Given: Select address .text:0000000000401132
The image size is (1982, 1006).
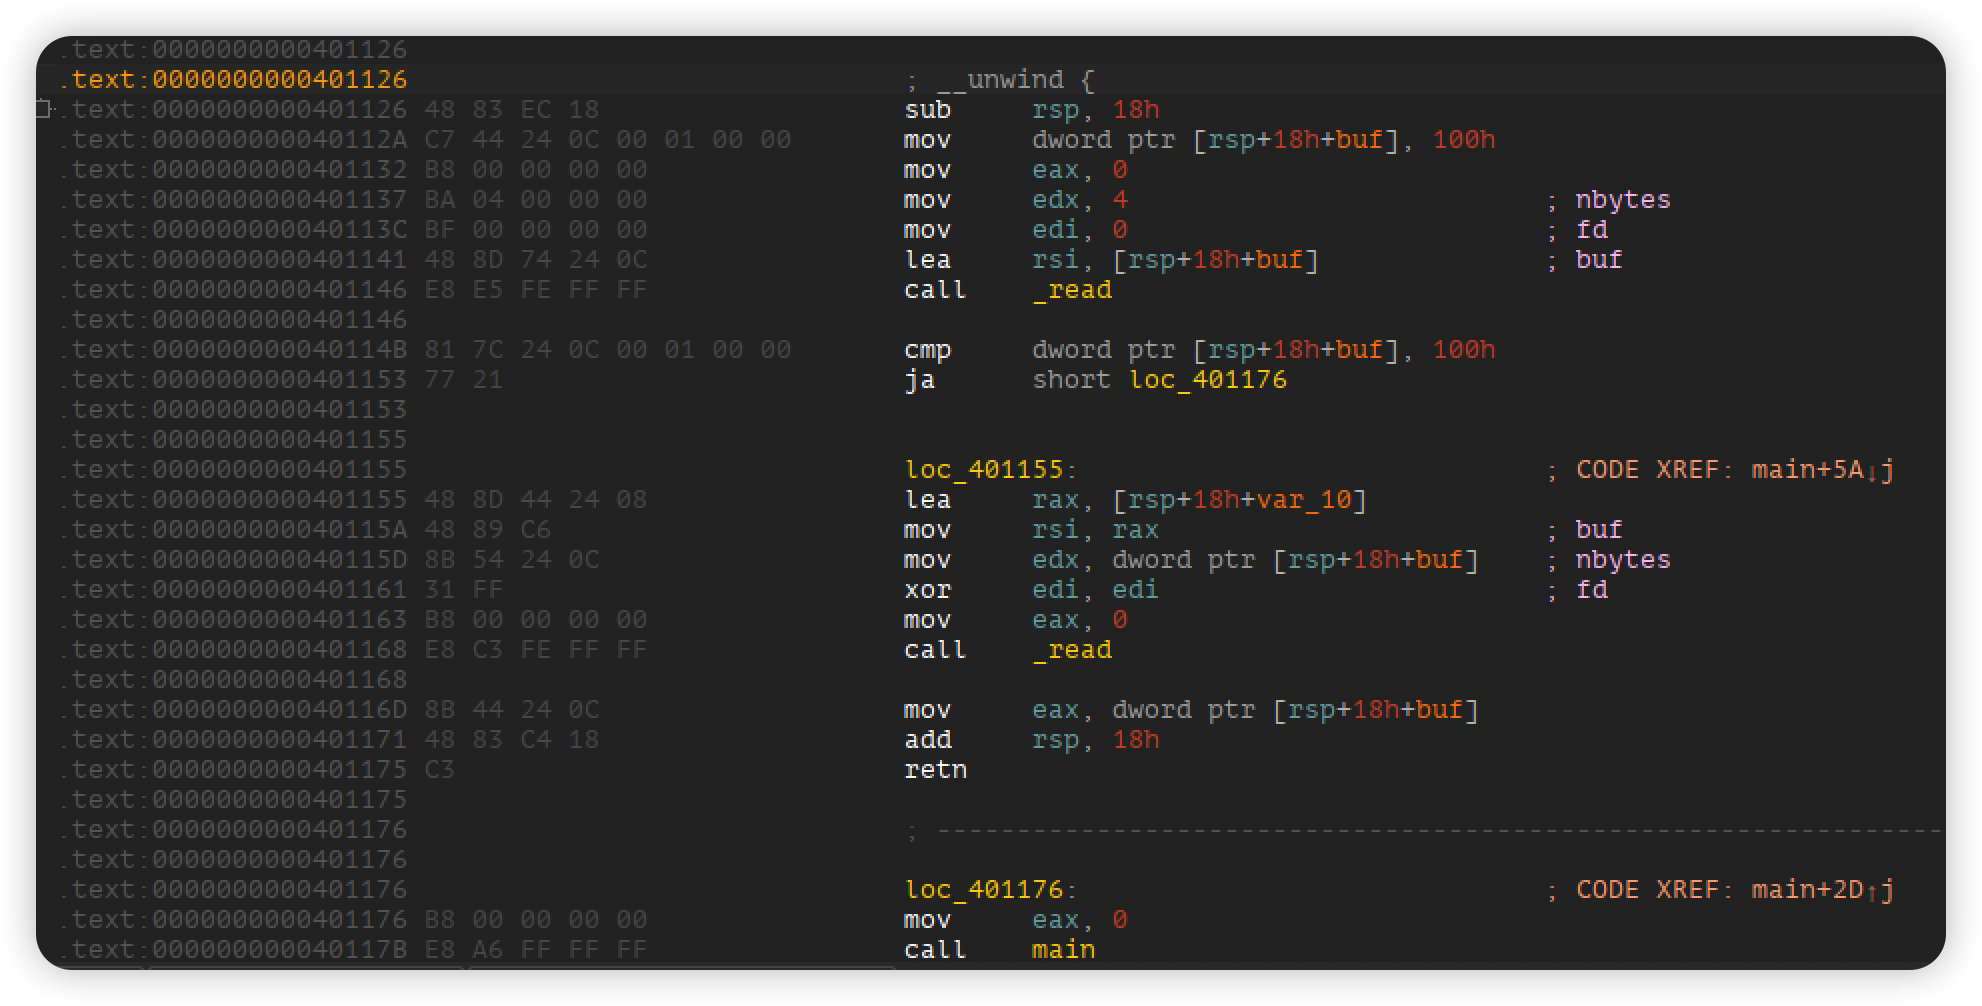Looking at the screenshot, I should pyautogui.click(x=232, y=169).
